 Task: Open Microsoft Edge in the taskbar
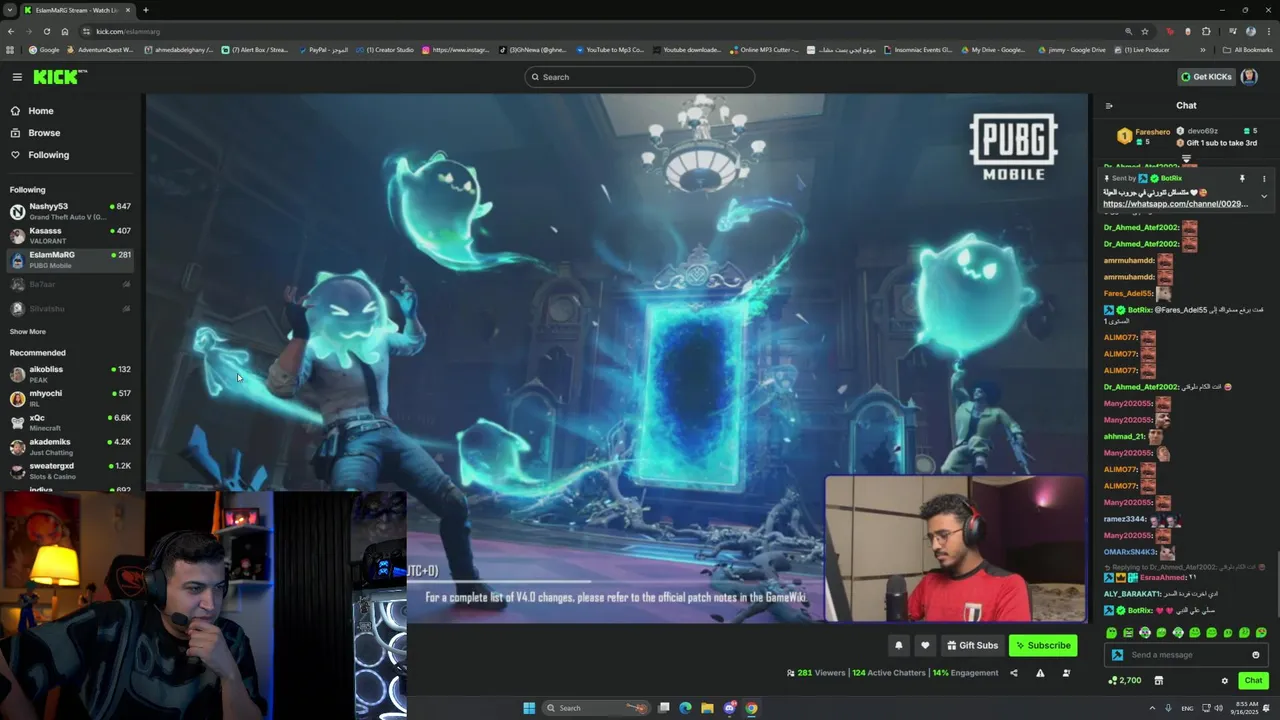coord(685,708)
